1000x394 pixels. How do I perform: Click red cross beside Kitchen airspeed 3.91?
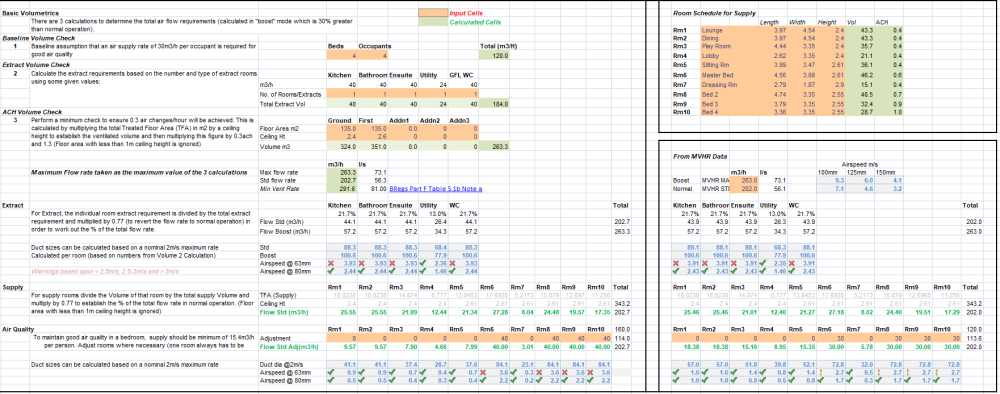pyautogui.click(x=677, y=263)
